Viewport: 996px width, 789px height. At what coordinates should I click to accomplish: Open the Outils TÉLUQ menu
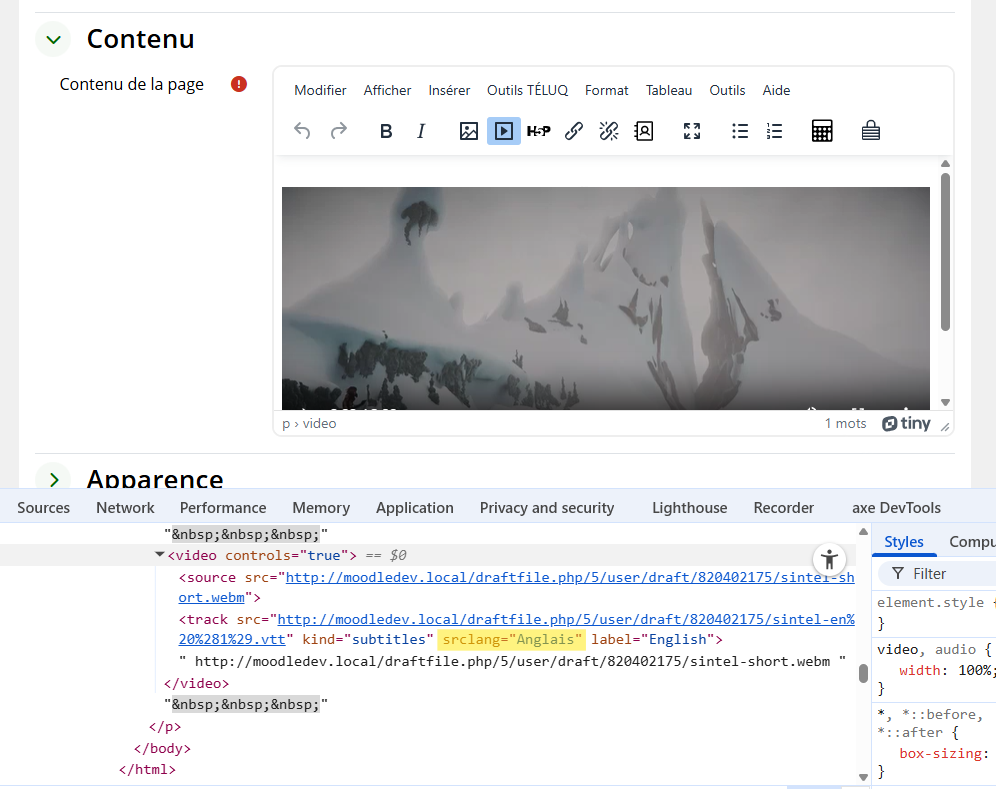point(527,90)
